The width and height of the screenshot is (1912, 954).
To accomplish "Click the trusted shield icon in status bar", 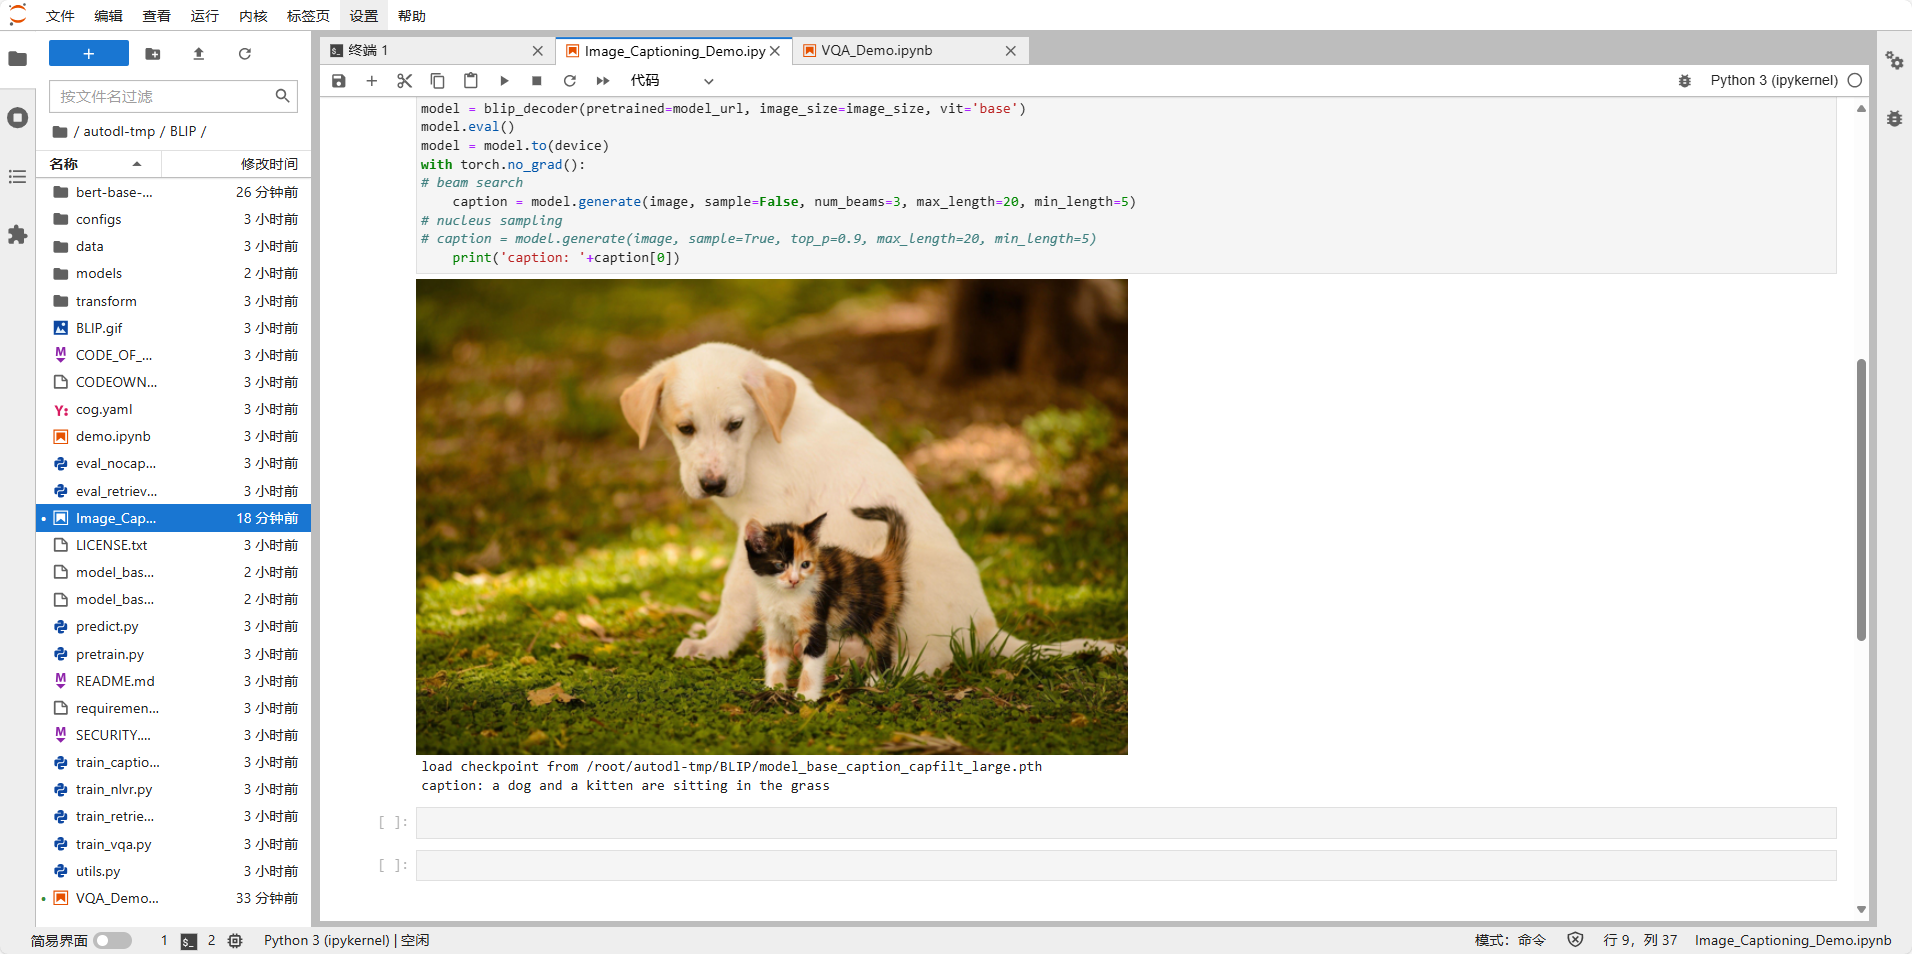I will click(x=1575, y=940).
